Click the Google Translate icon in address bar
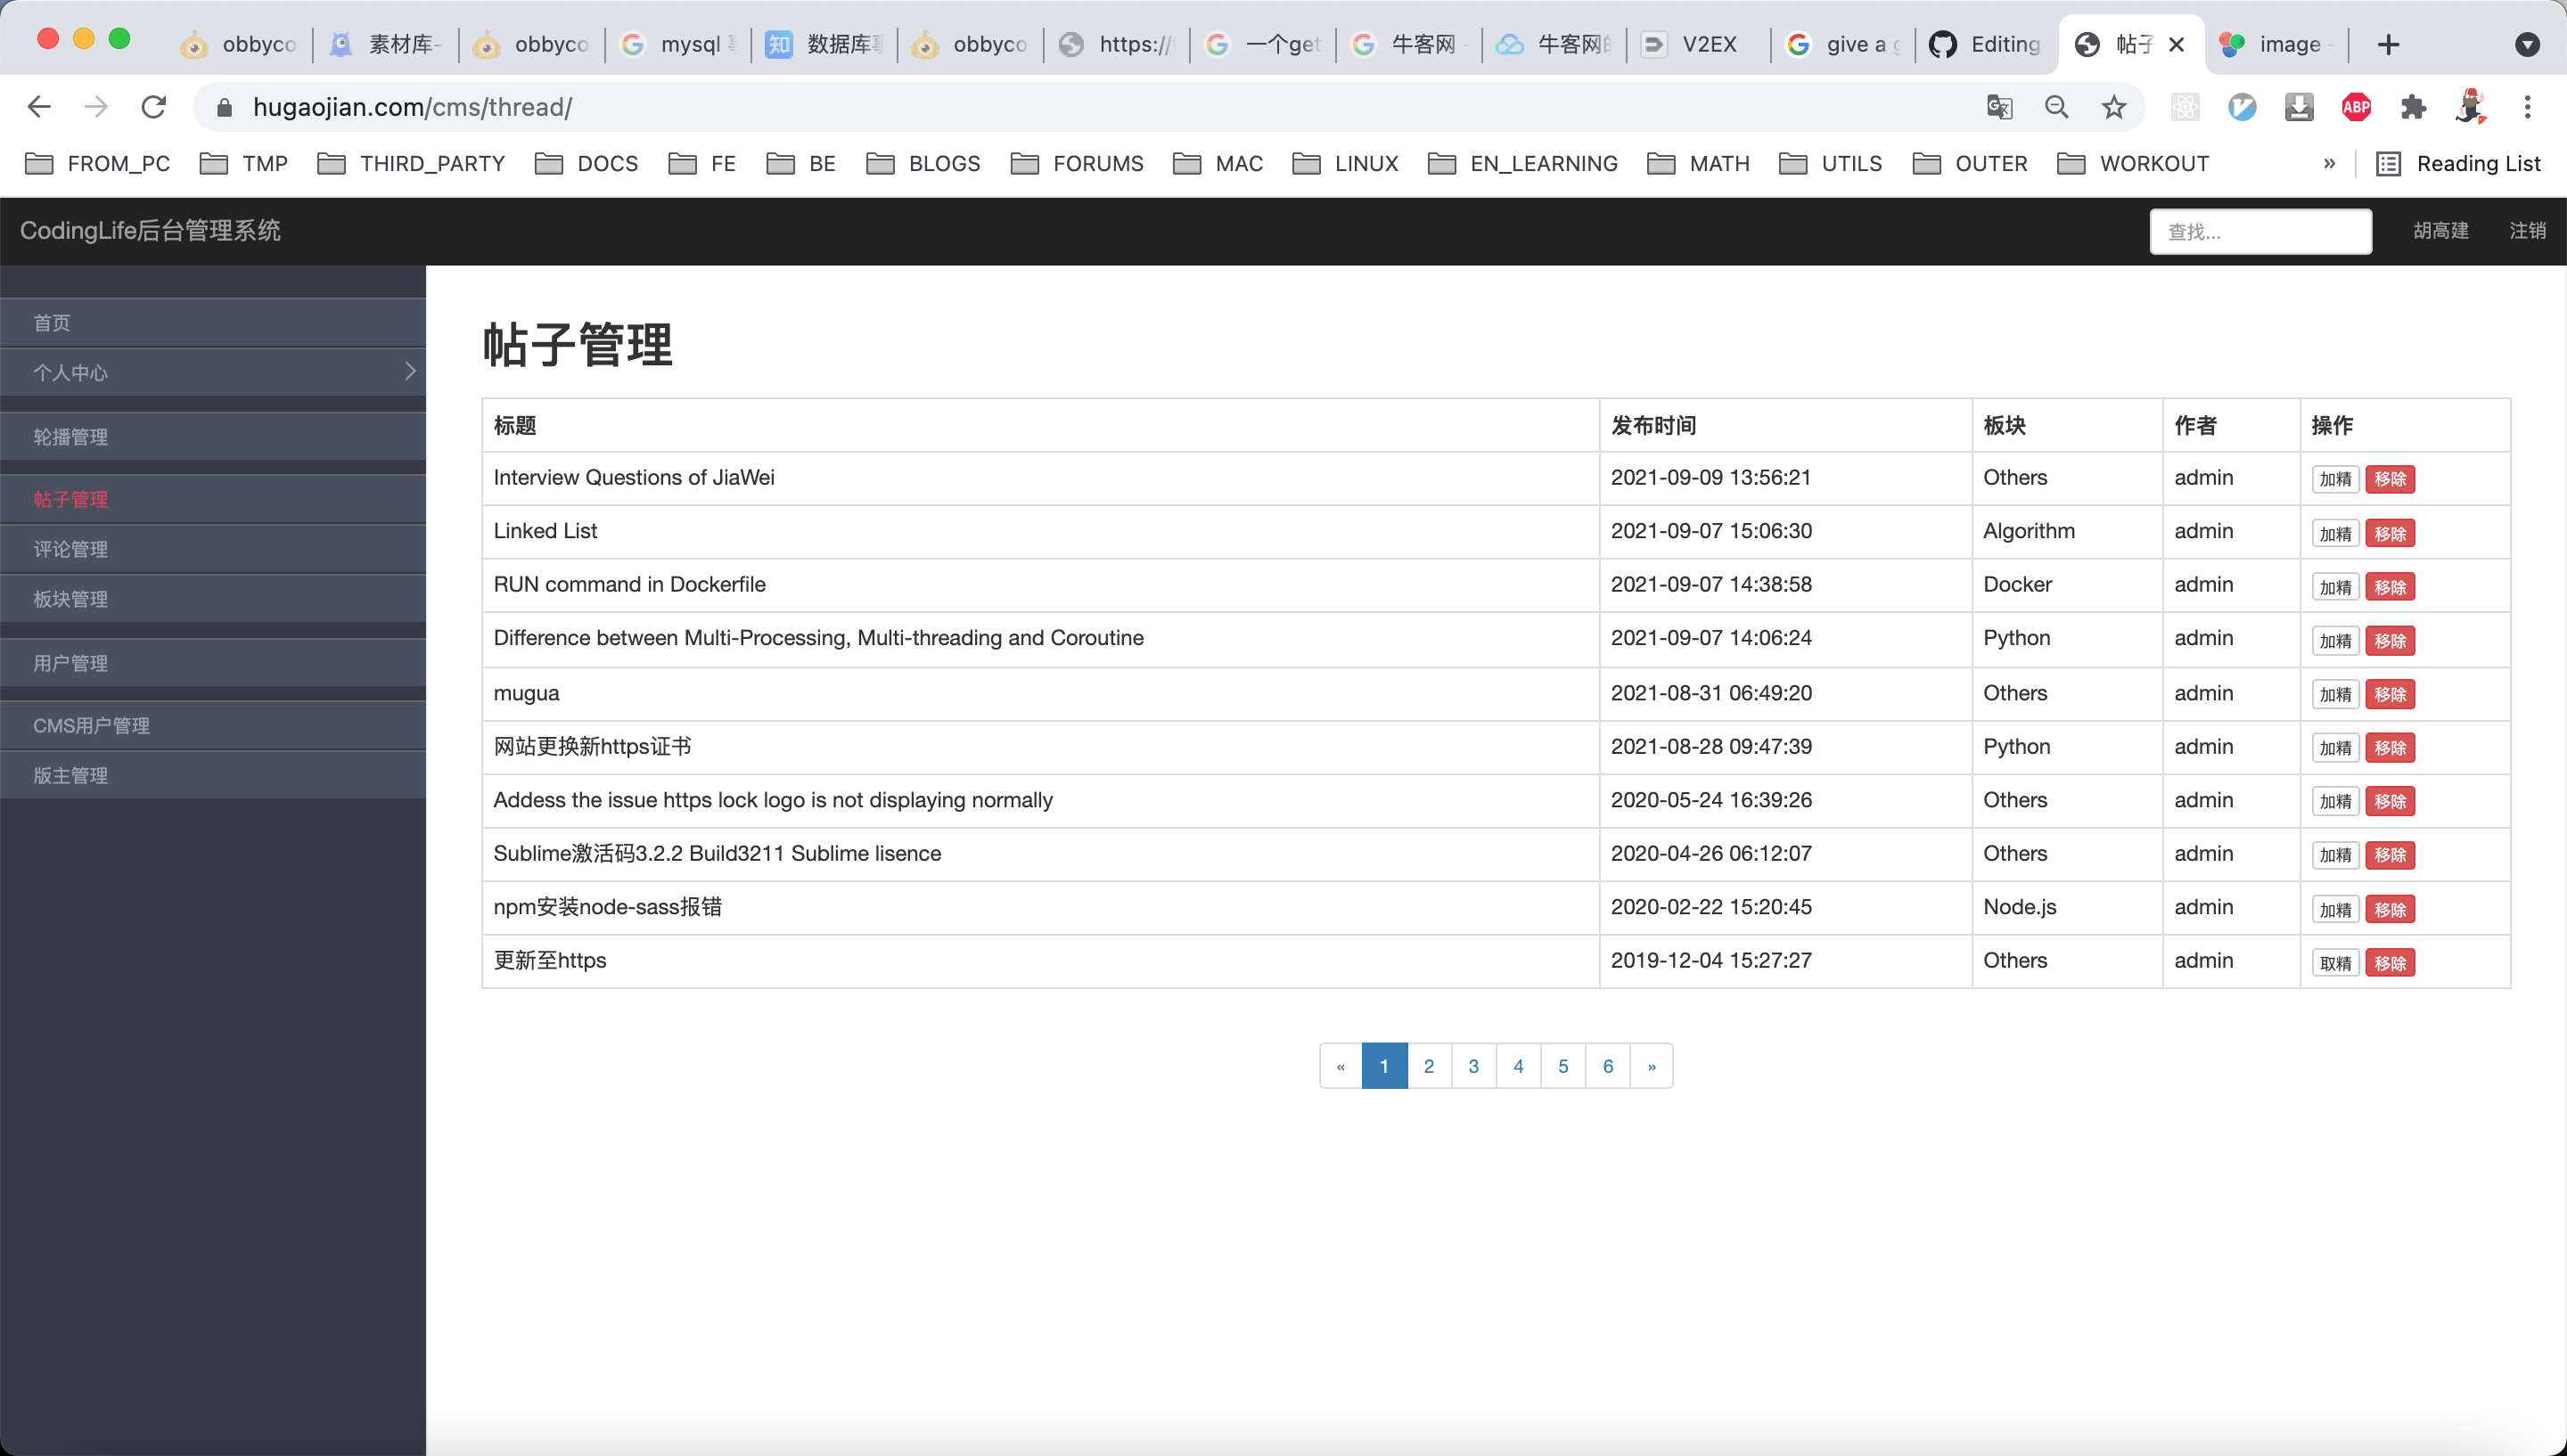The image size is (2567, 1456). point(1999,107)
